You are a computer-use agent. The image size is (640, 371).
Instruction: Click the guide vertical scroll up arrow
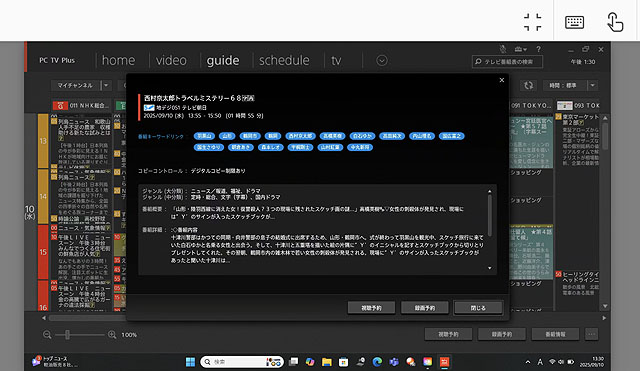605,118
